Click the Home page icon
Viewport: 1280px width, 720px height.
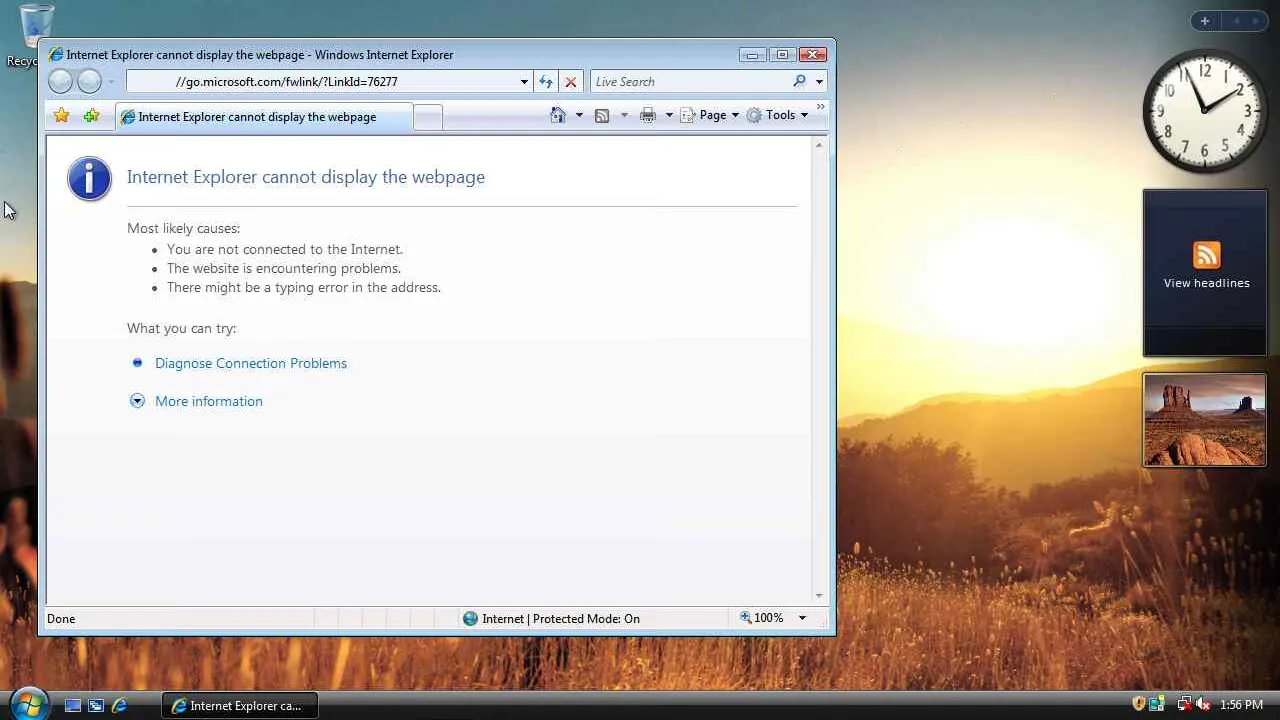pyautogui.click(x=559, y=115)
